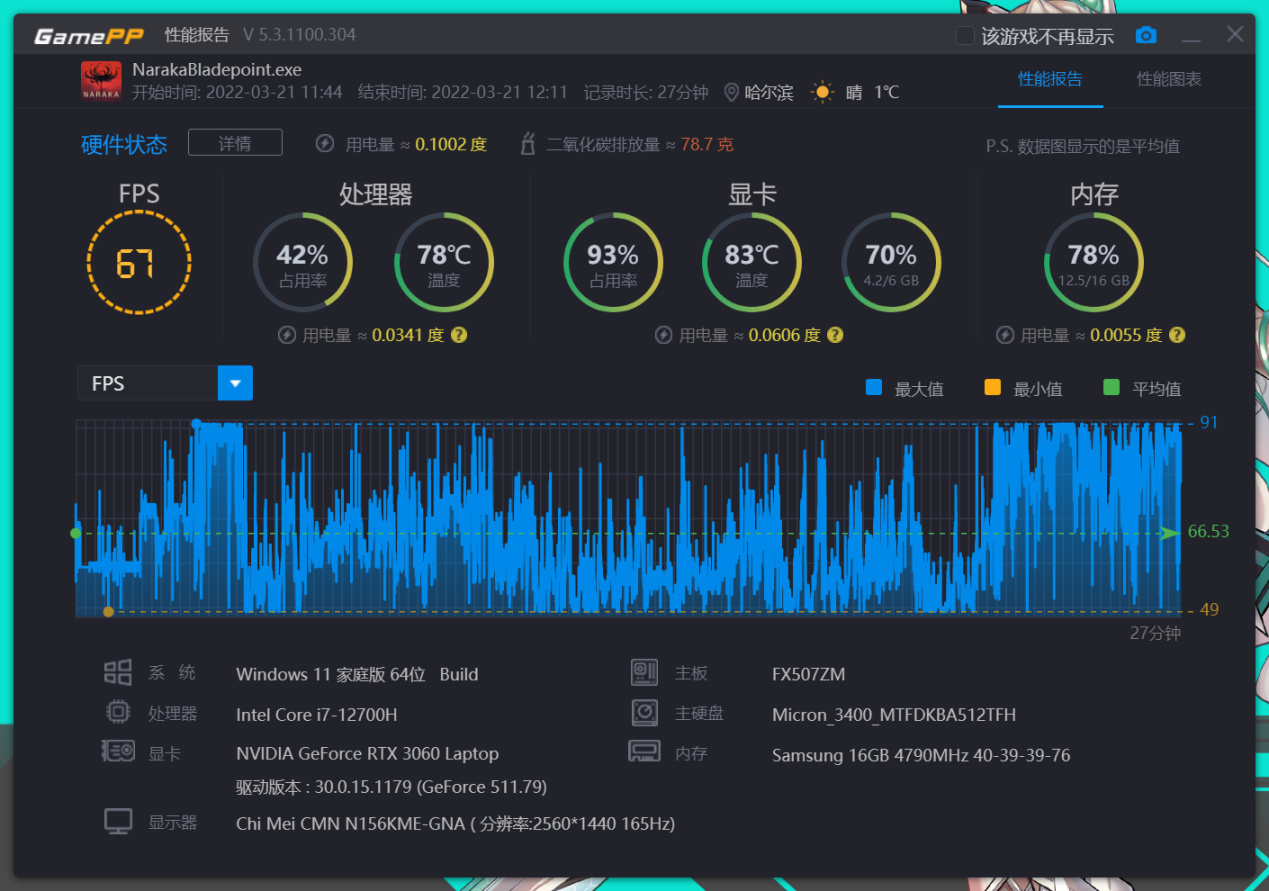This screenshot has width=1269, height=891.
Task: Click the camera screenshot icon
Action: click(1146, 36)
